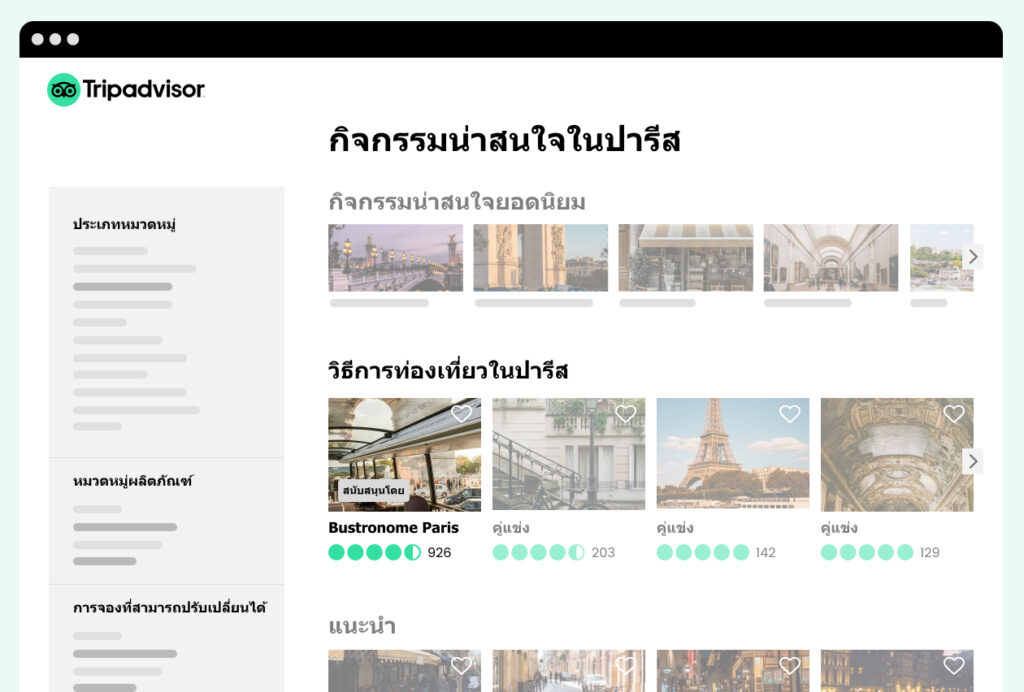Favorite the competitor card rated 203
This screenshot has height=692, width=1024.
(x=626, y=413)
